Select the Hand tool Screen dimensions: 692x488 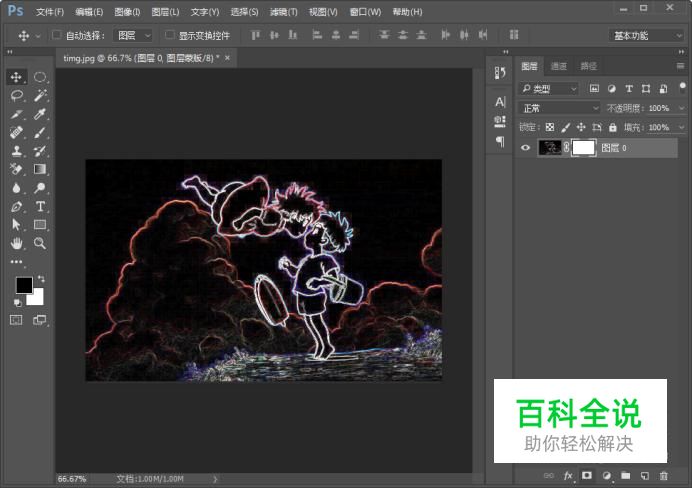click(x=17, y=243)
